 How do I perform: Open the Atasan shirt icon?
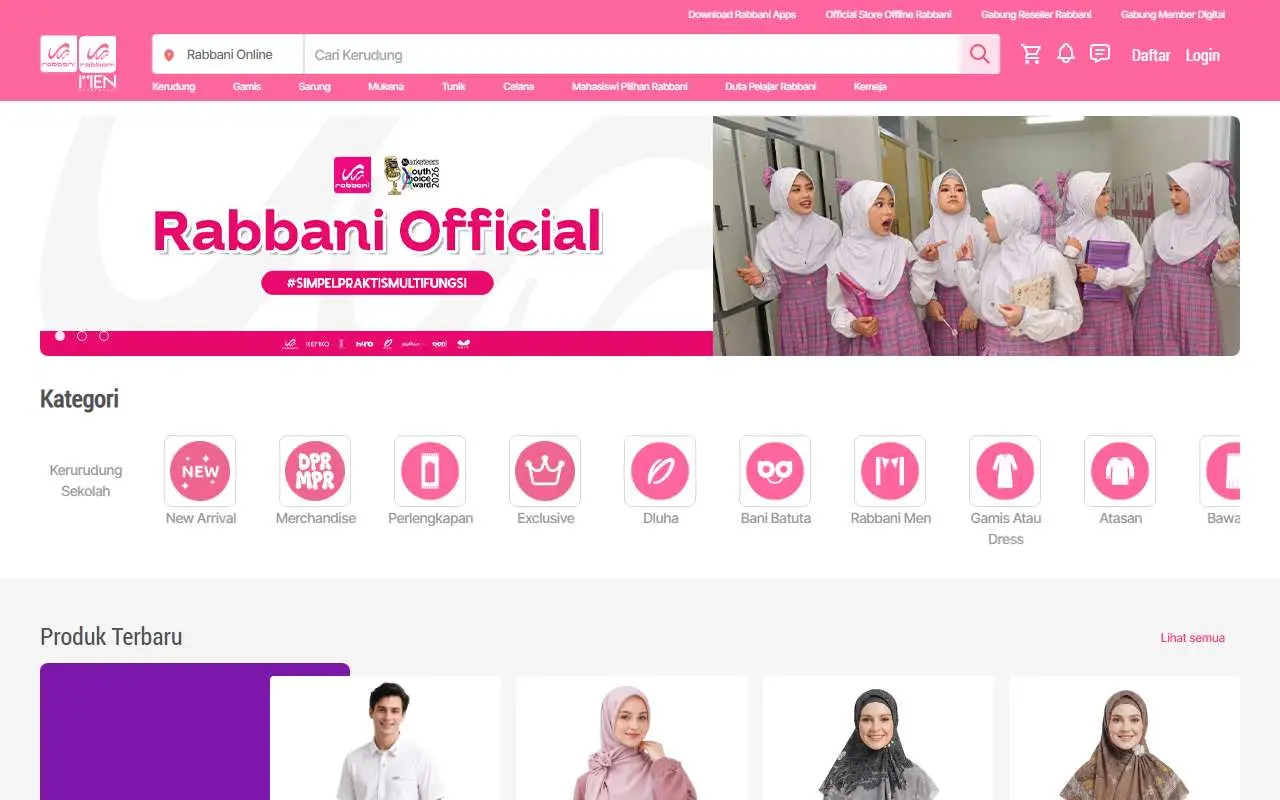click(1120, 471)
